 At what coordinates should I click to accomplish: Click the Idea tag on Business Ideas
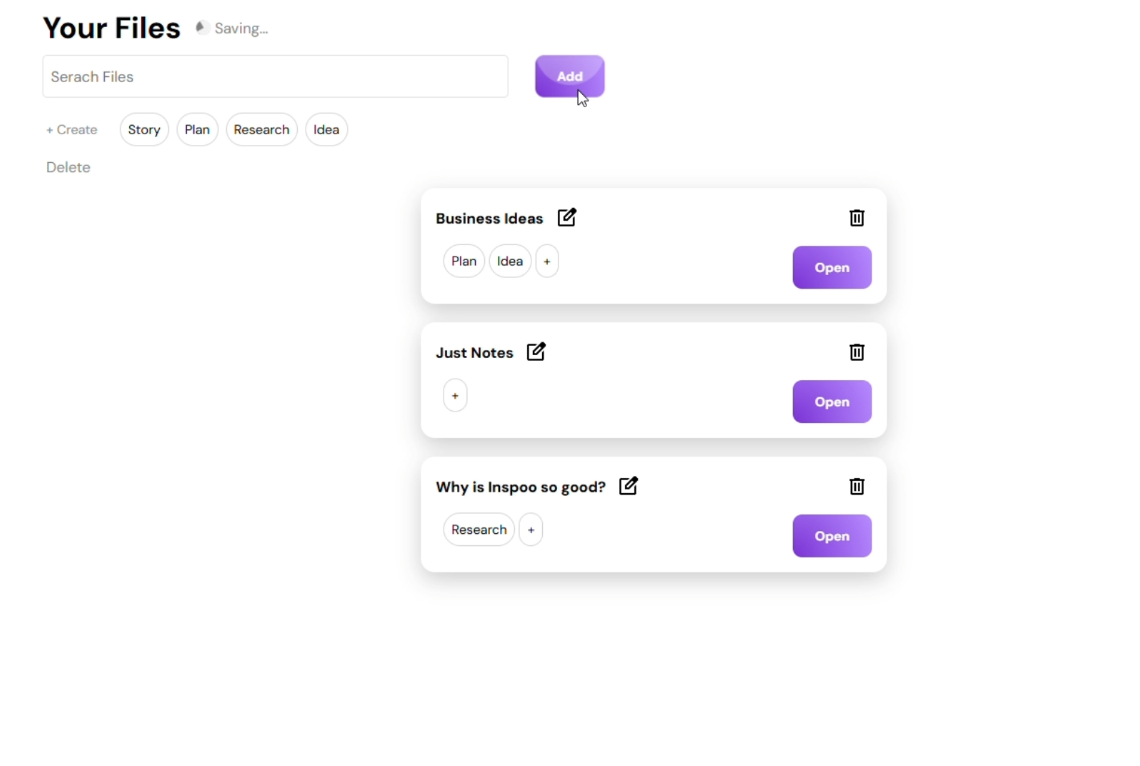click(510, 262)
